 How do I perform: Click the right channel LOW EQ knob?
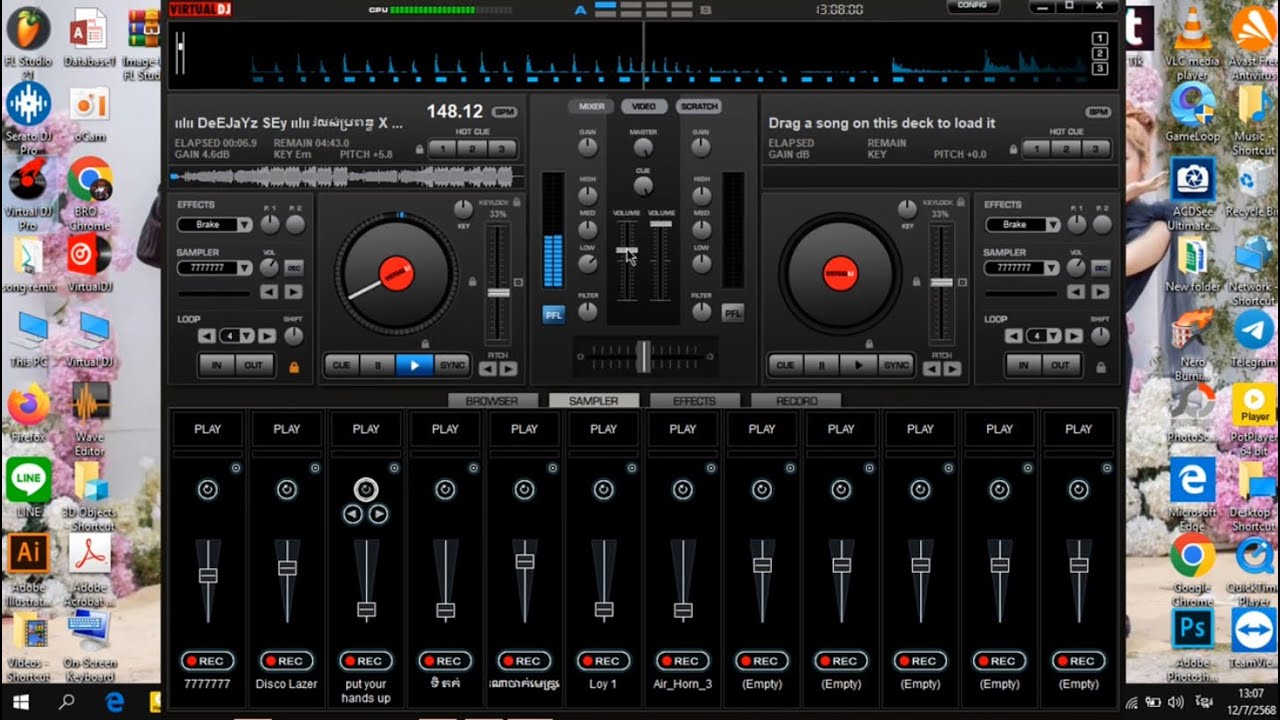pyautogui.click(x=702, y=263)
